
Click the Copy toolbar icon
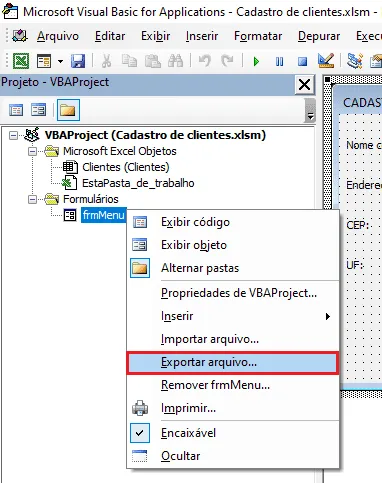pyautogui.click(x=129, y=61)
